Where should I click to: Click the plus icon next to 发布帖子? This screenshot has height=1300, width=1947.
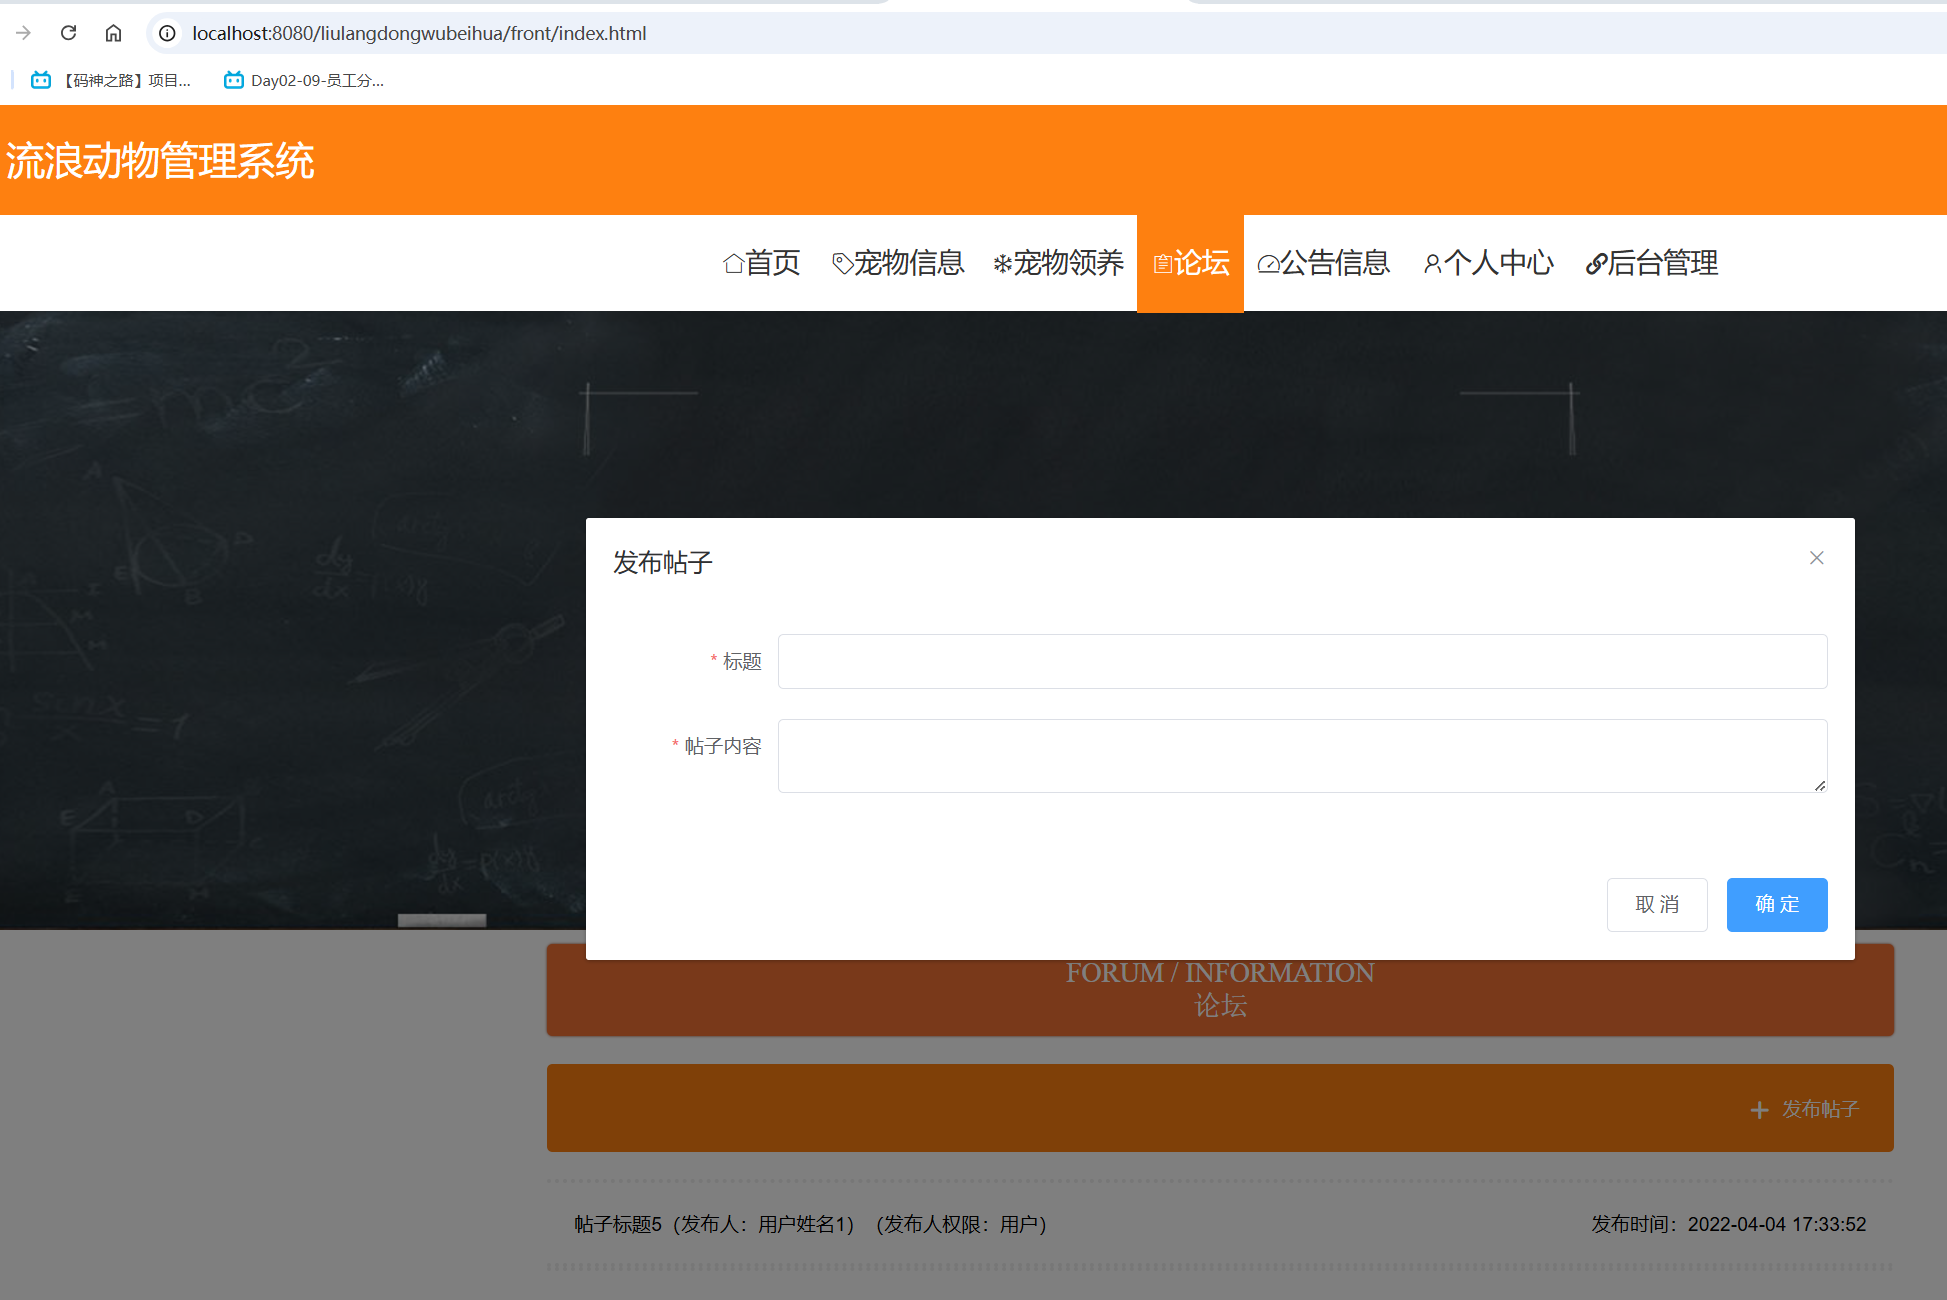(1759, 1110)
